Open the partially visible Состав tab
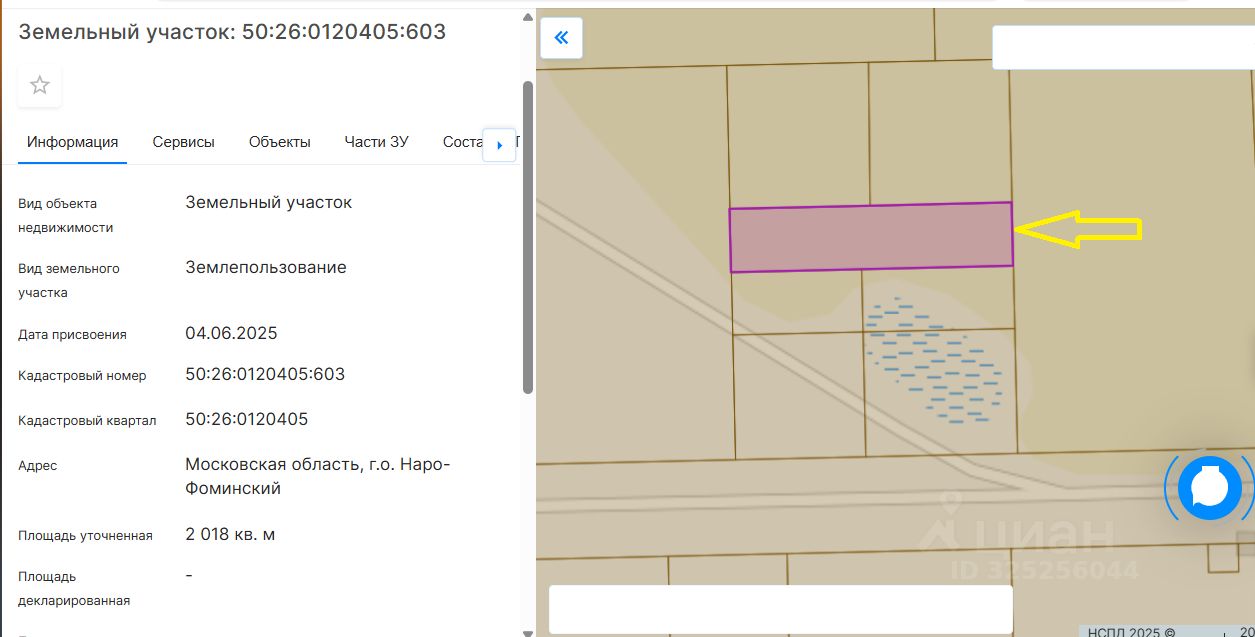1255x637 pixels. pos(462,142)
